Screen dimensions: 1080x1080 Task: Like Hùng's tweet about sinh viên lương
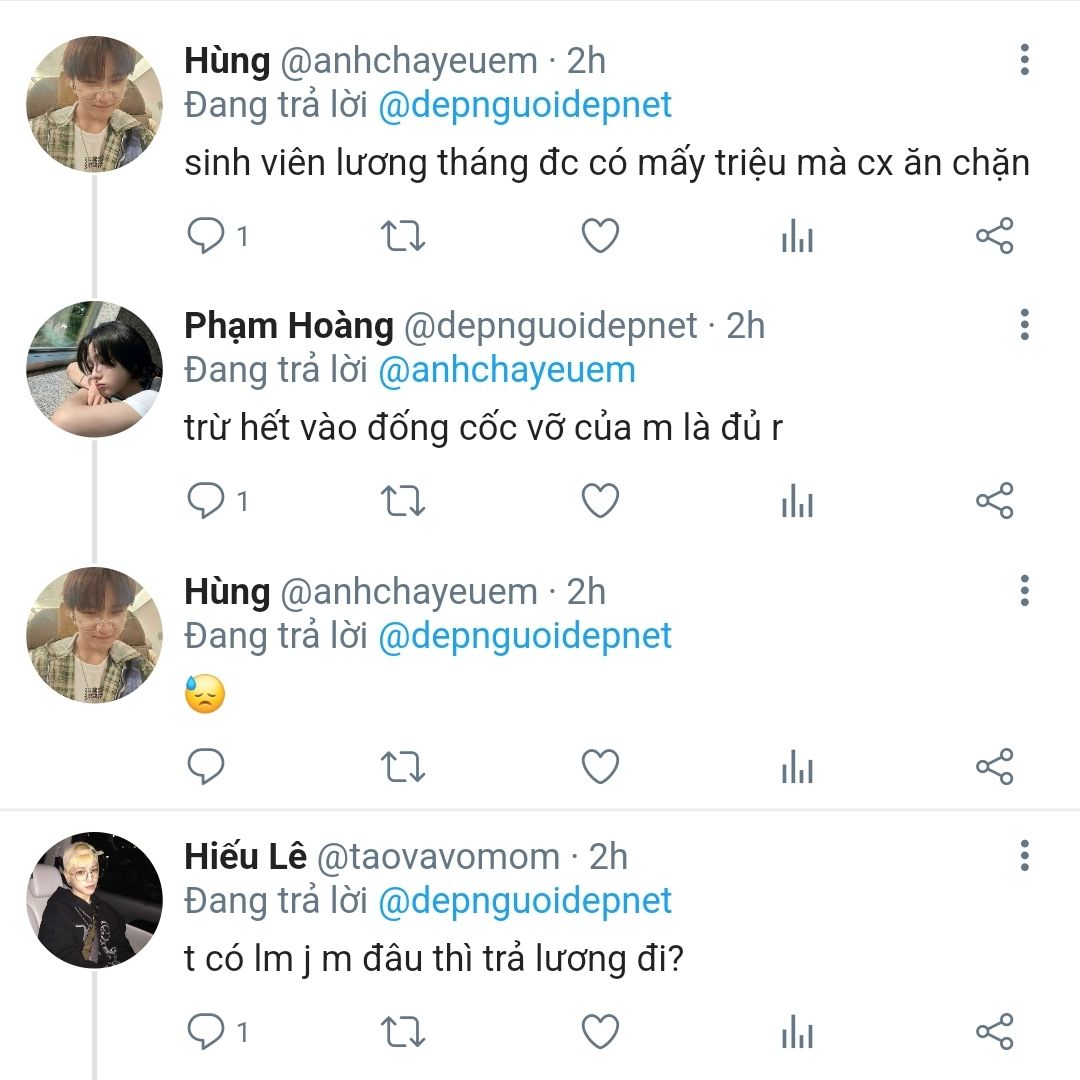[x=600, y=236]
